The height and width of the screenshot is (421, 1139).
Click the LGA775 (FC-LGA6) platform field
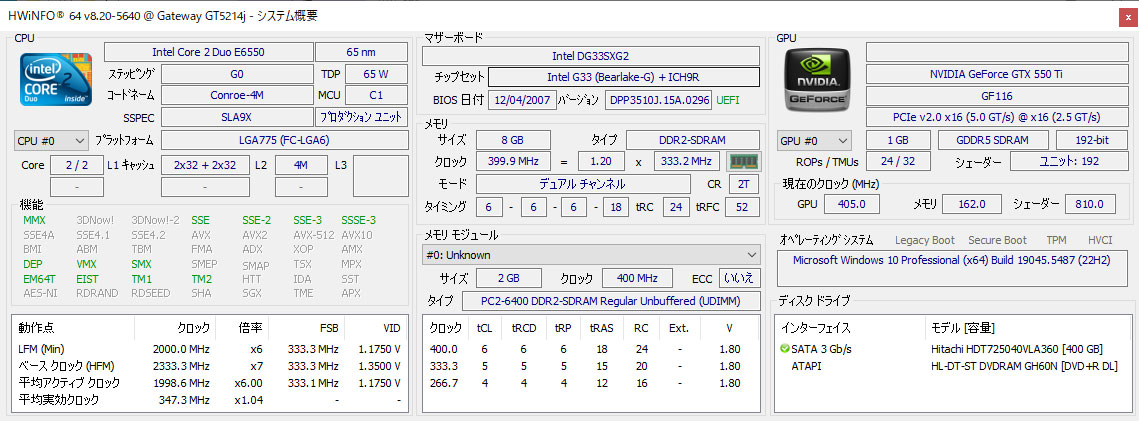(284, 140)
